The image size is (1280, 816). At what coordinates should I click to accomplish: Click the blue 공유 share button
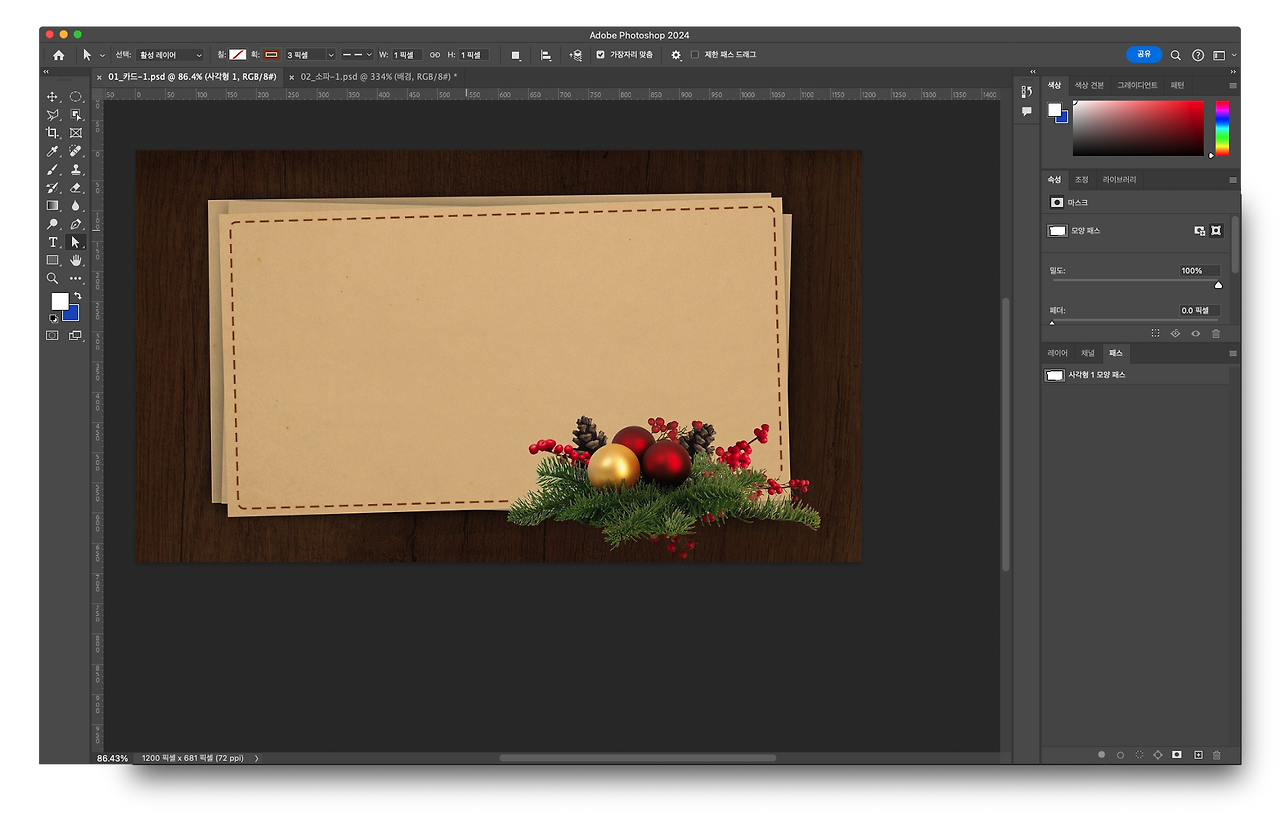click(1143, 54)
